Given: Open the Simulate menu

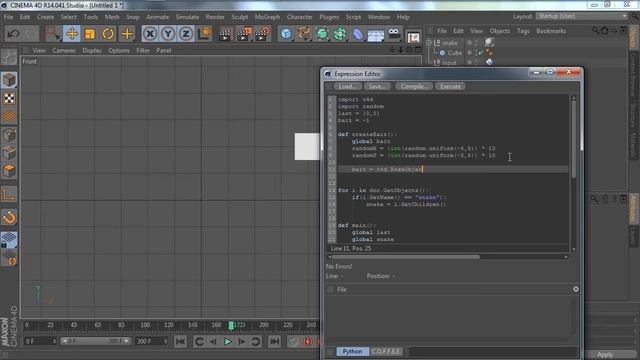Looking at the screenshot, I should (187, 17).
